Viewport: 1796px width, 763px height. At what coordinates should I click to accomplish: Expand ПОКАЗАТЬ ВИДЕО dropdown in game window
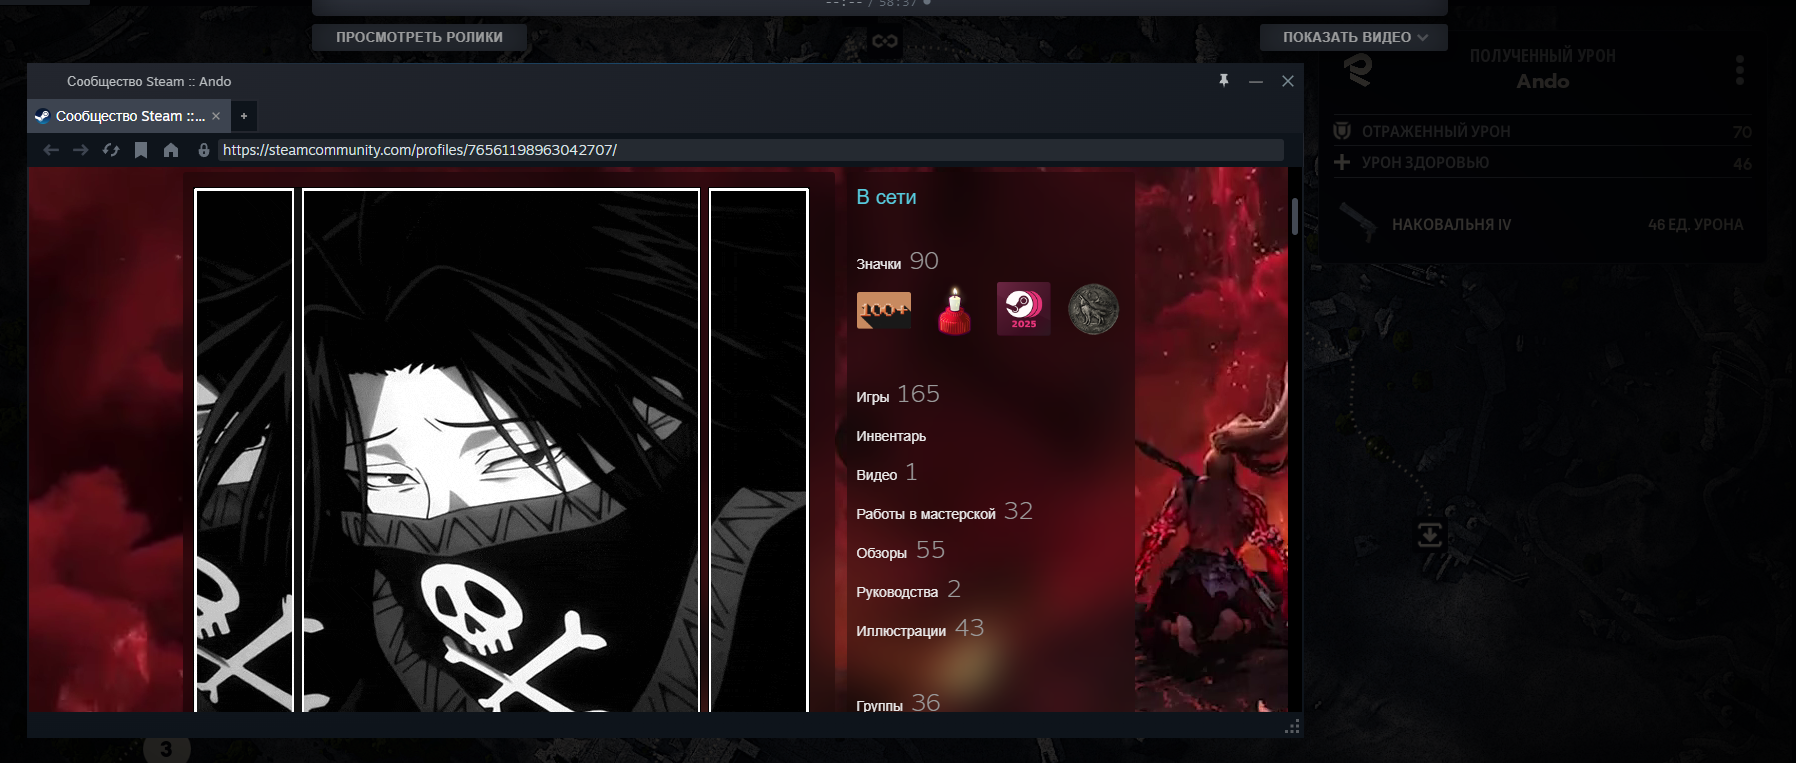tap(1354, 37)
